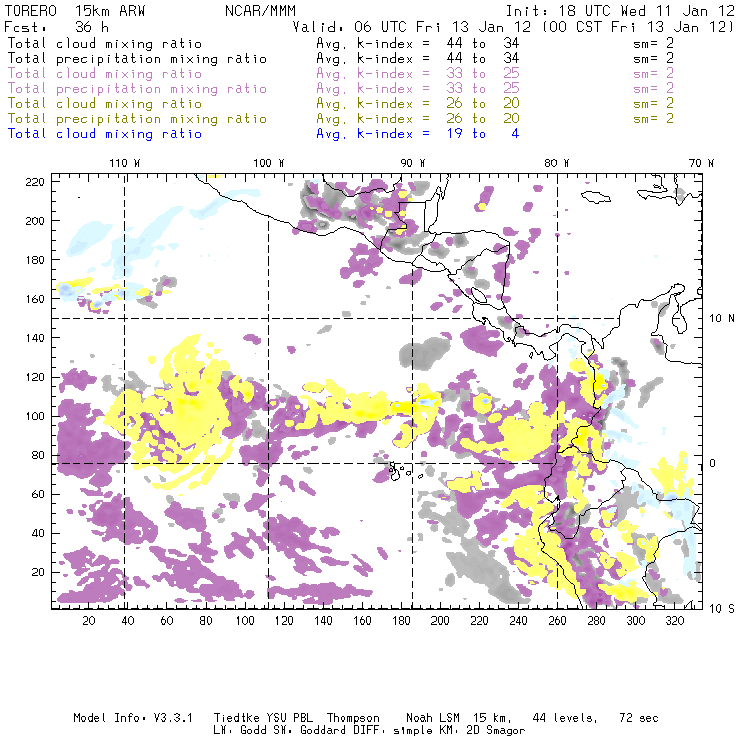Click "Avg. k-index = 44 to 34" beside black cloud line
Screen dimensions: 740x740
pyautogui.click(x=418, y=44)
